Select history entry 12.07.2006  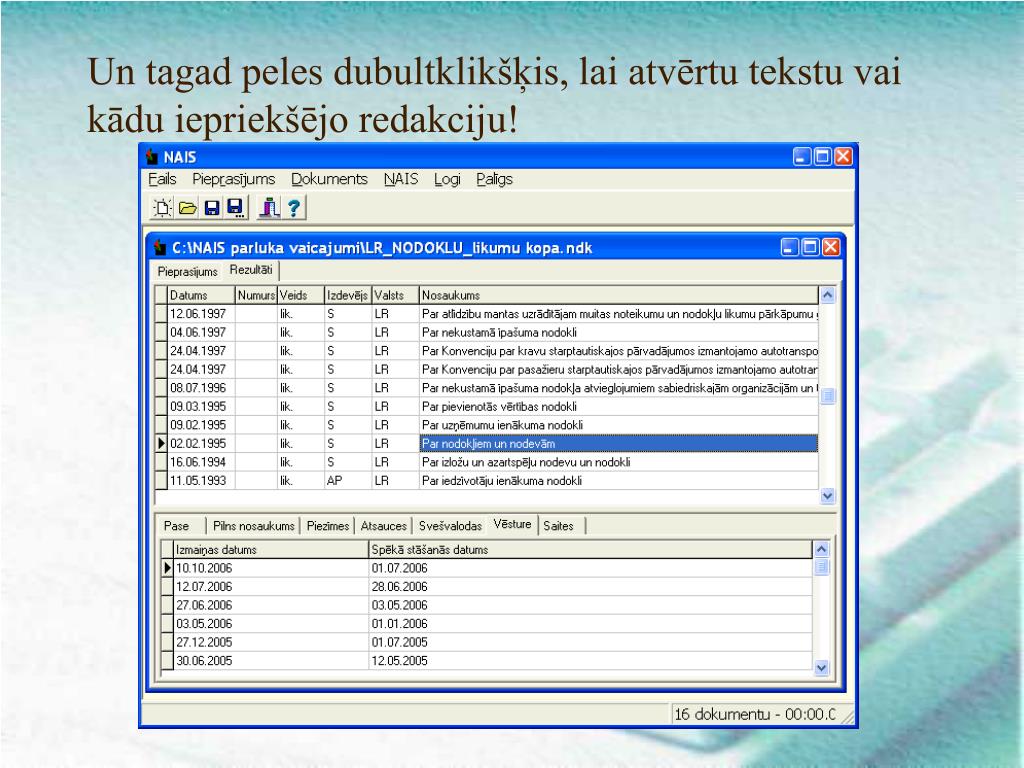point(271,586)
